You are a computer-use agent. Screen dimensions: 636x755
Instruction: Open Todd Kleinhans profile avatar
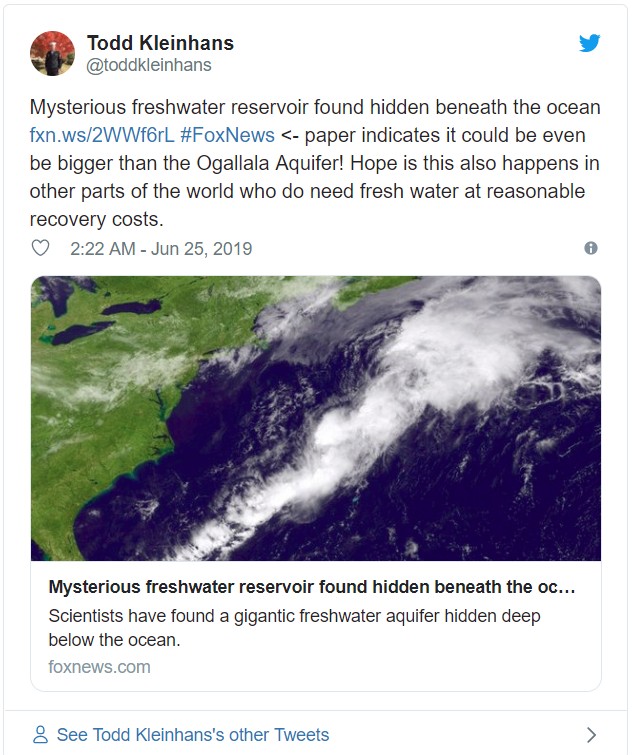click(x=52, y=53)
